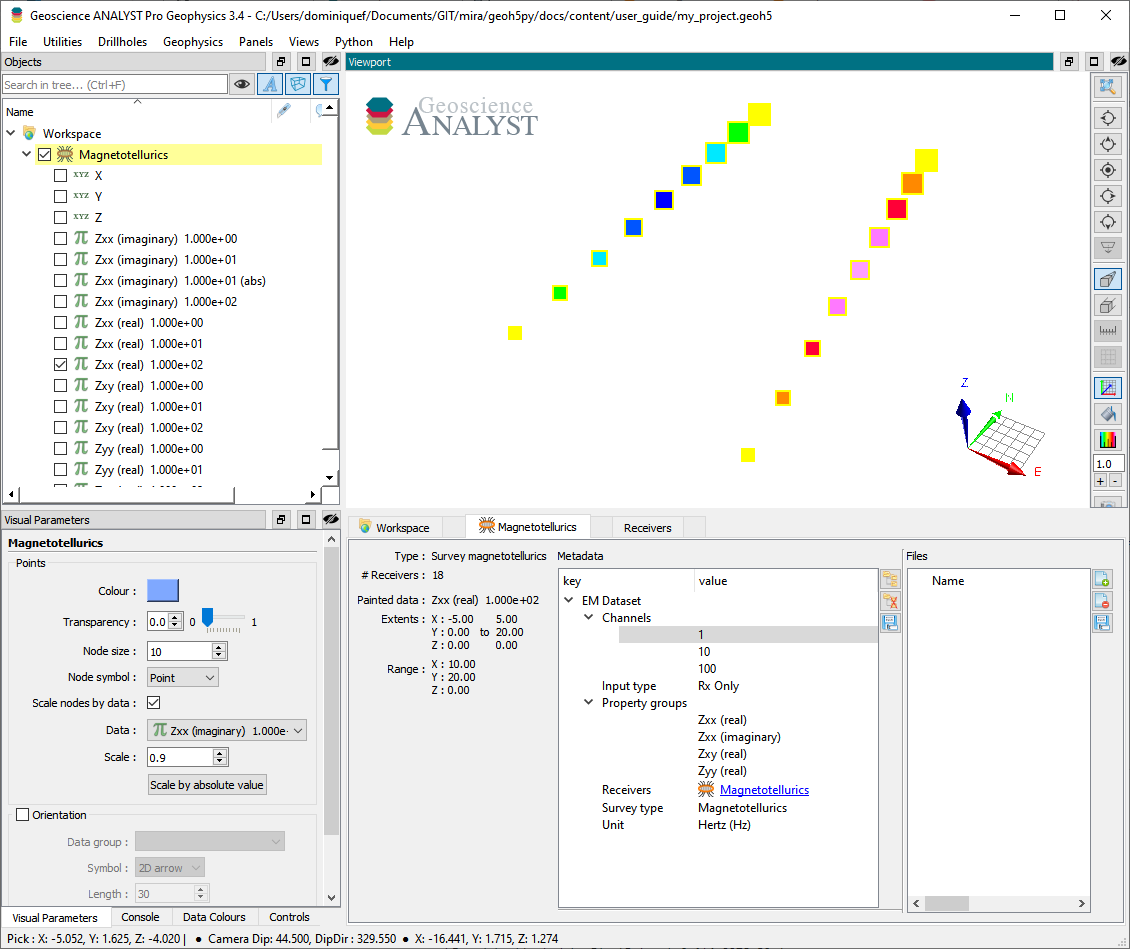
Task: Click the funnel filter icon in Objects toolbar
Action: (326, 84)
